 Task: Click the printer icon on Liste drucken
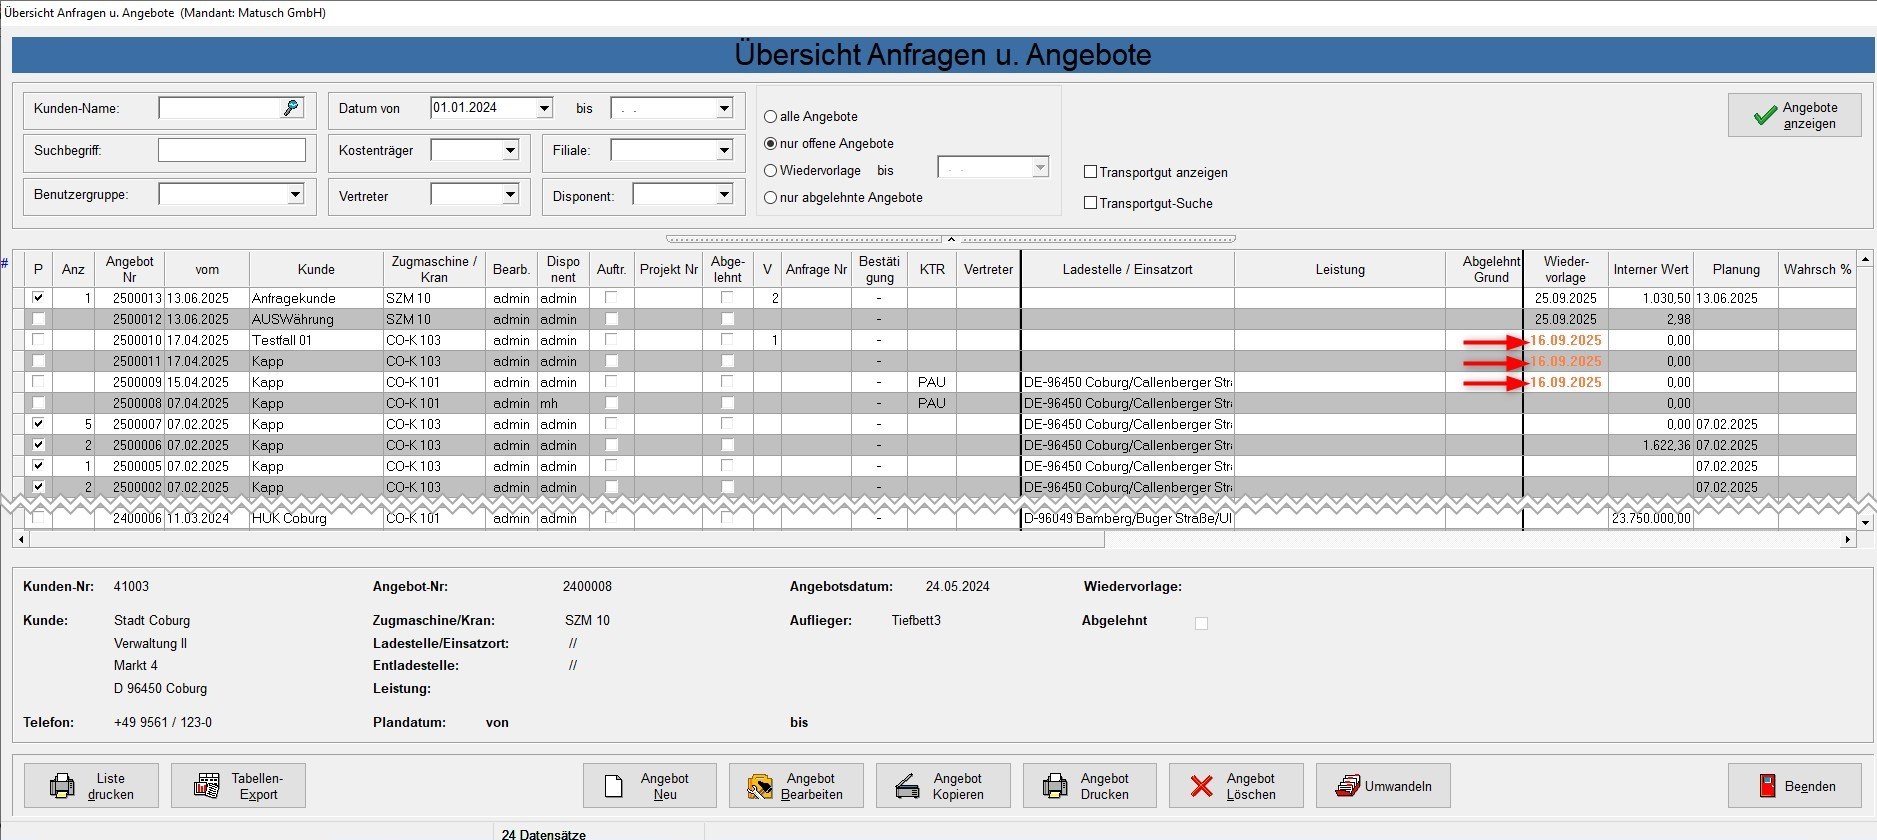62,786
